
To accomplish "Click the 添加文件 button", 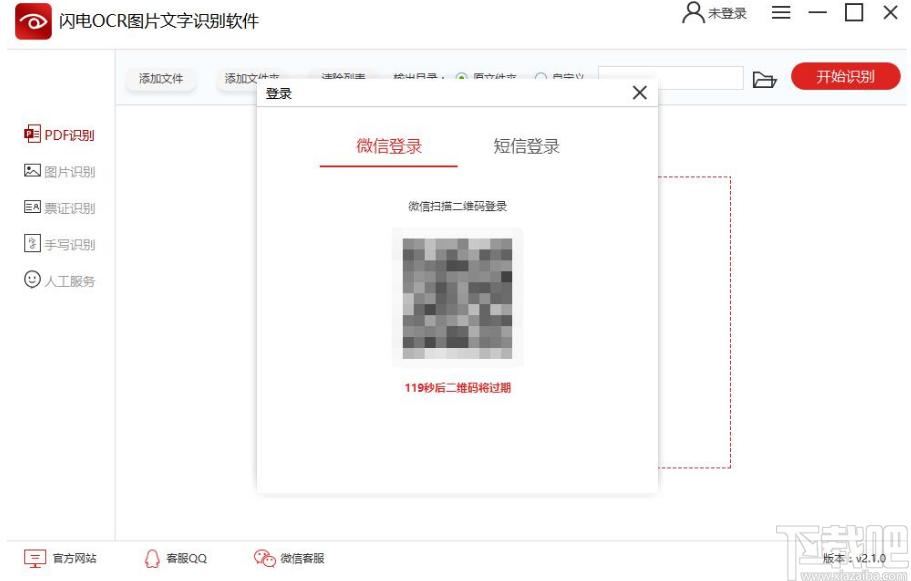I will tap(161, 78).
